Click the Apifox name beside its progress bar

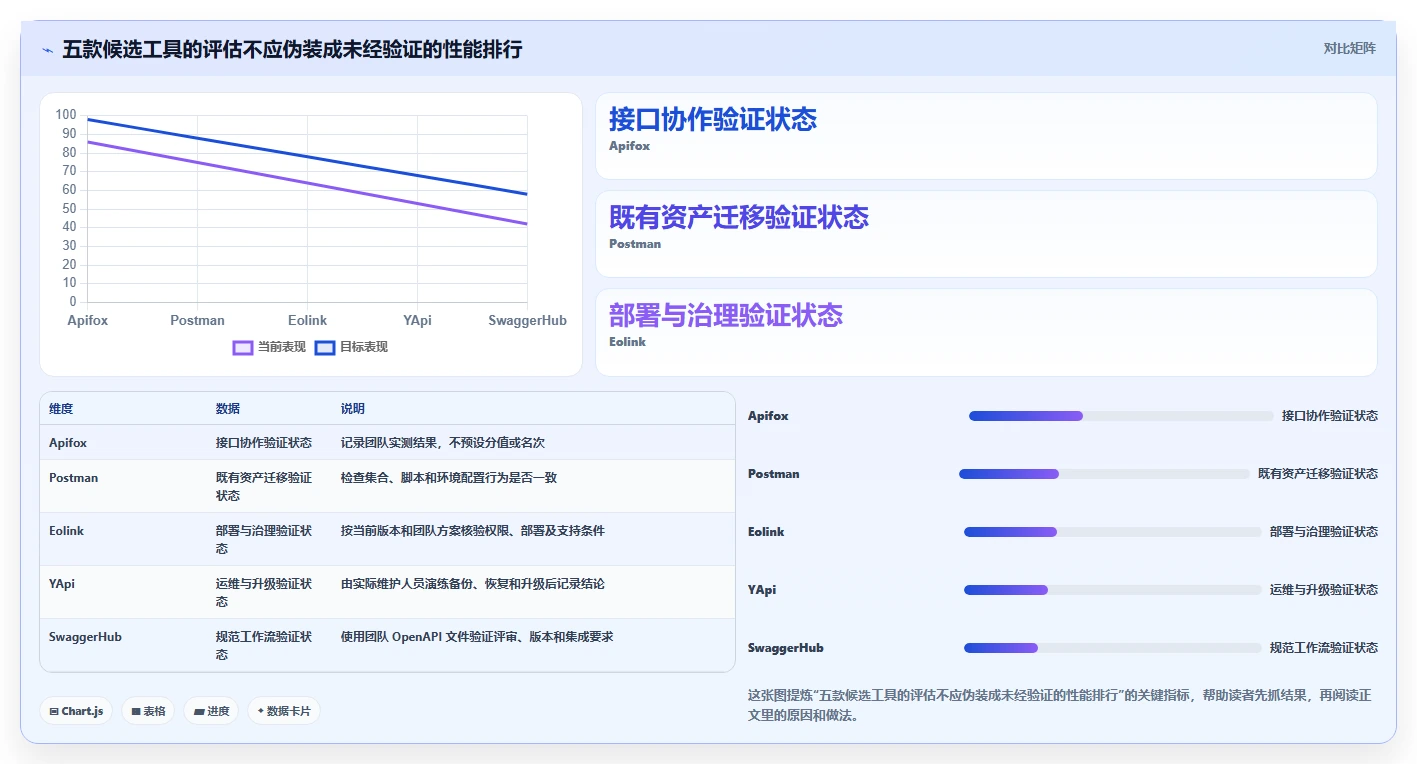pos(768,416)
